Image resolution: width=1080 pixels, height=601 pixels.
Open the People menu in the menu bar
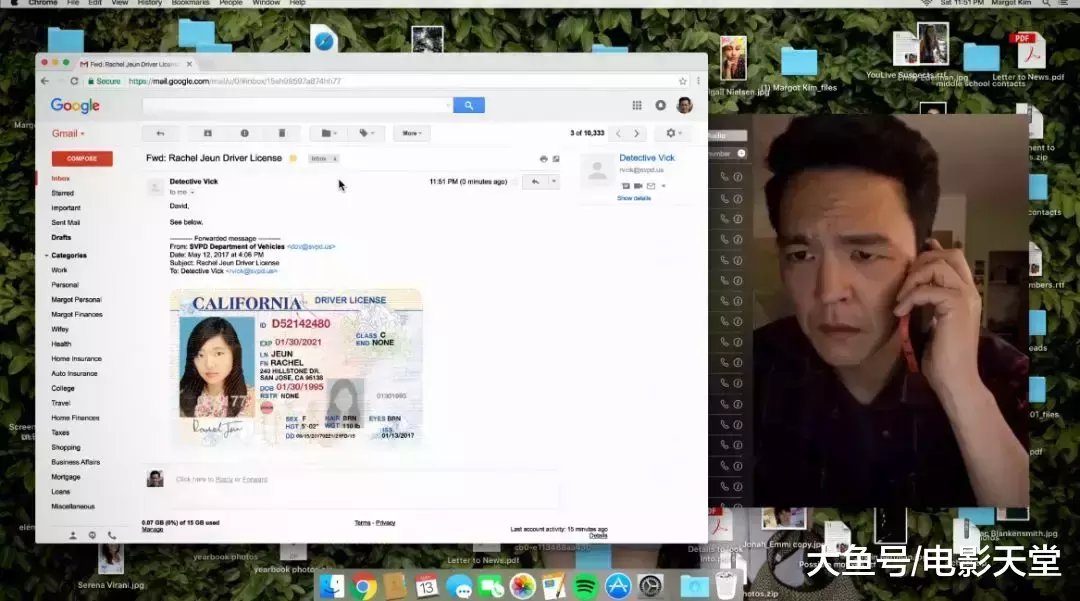click(x=231, y=3)
